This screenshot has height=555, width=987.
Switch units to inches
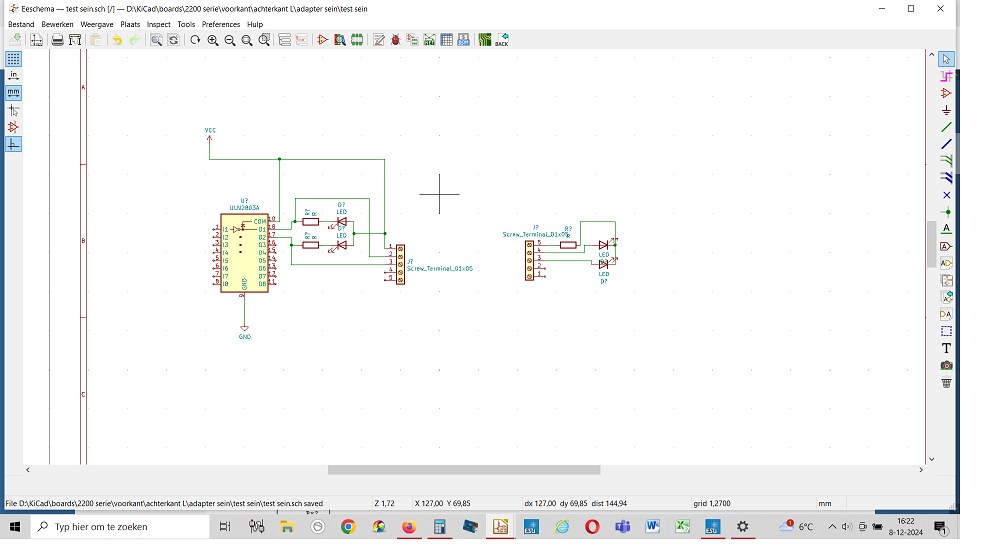point(13,76)
